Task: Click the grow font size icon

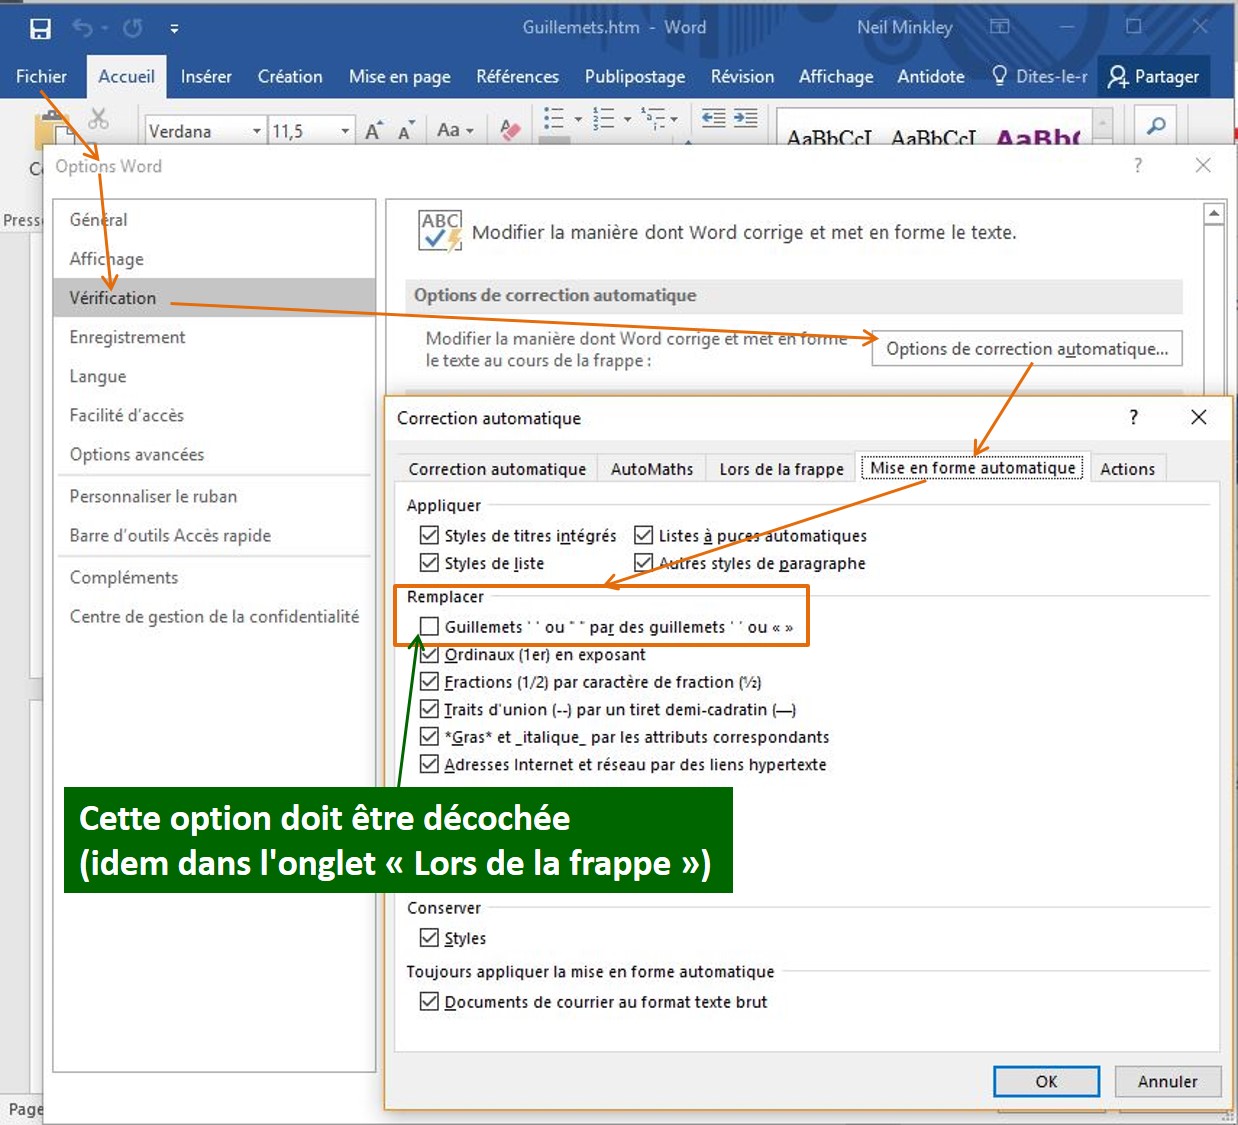Action: tap(373, 131)
